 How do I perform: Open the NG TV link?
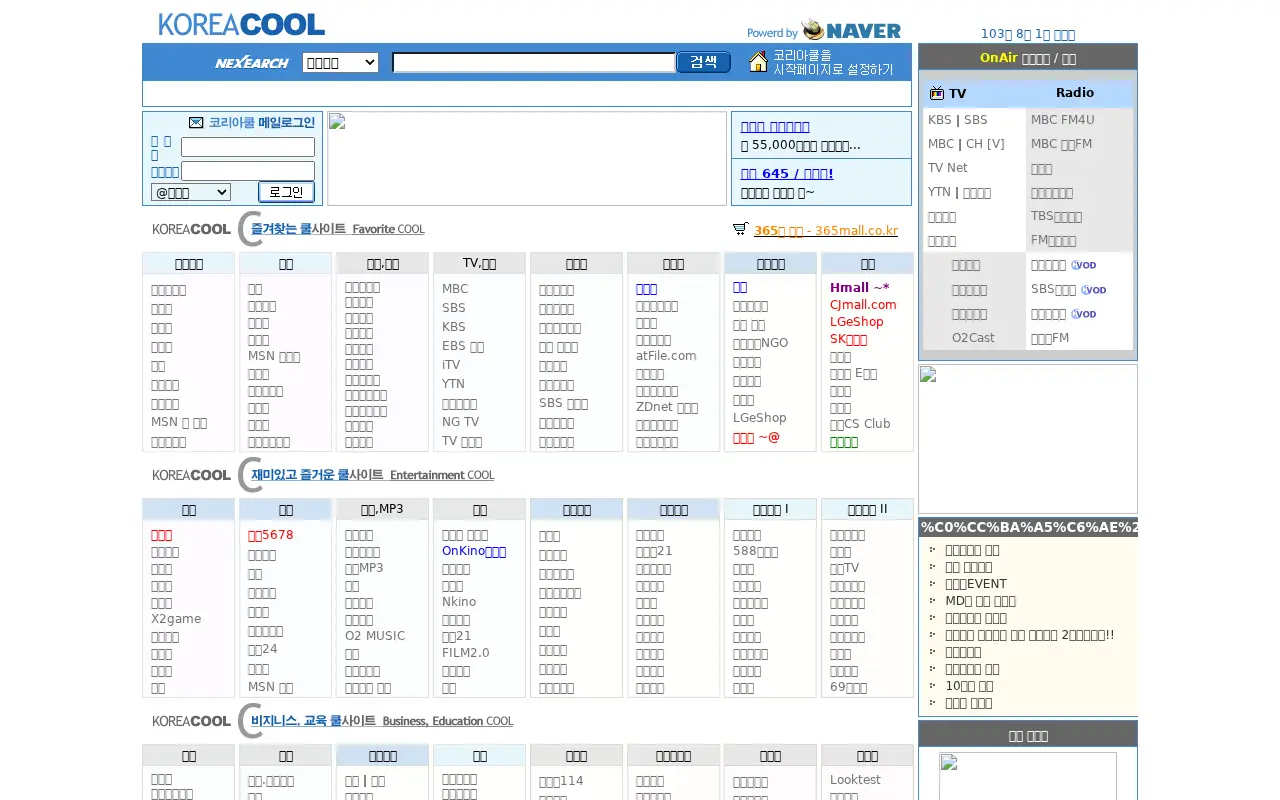click(x=460, y=422)
